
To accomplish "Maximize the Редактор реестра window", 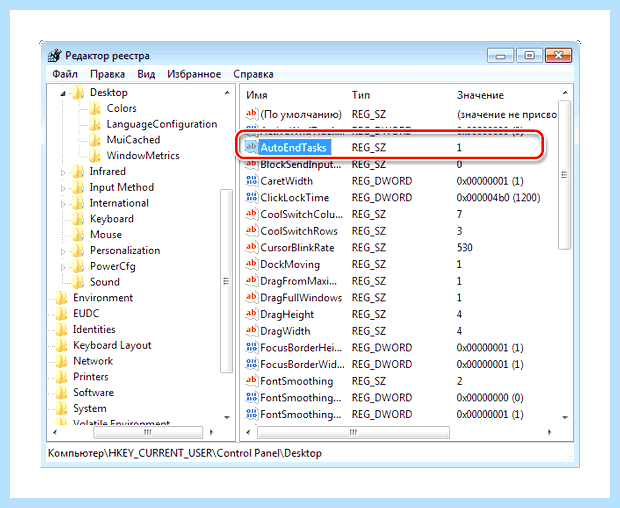I will [x=529, y=55].
